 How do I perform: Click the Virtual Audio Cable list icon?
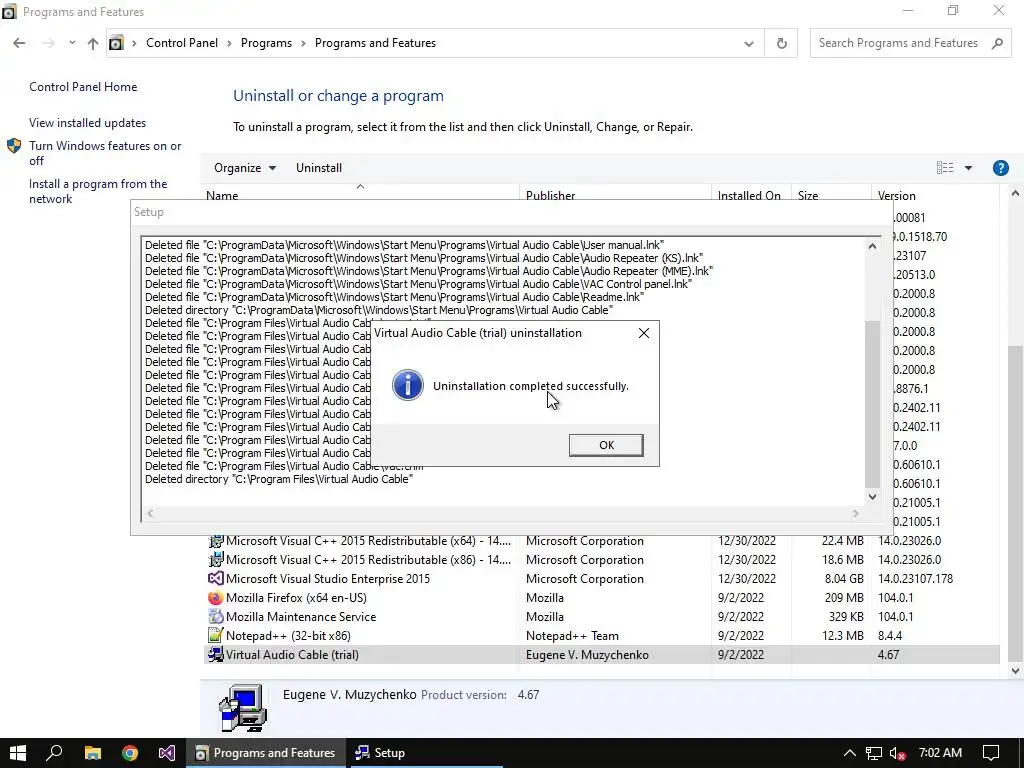pyautogui.click(x=216, y=654)
